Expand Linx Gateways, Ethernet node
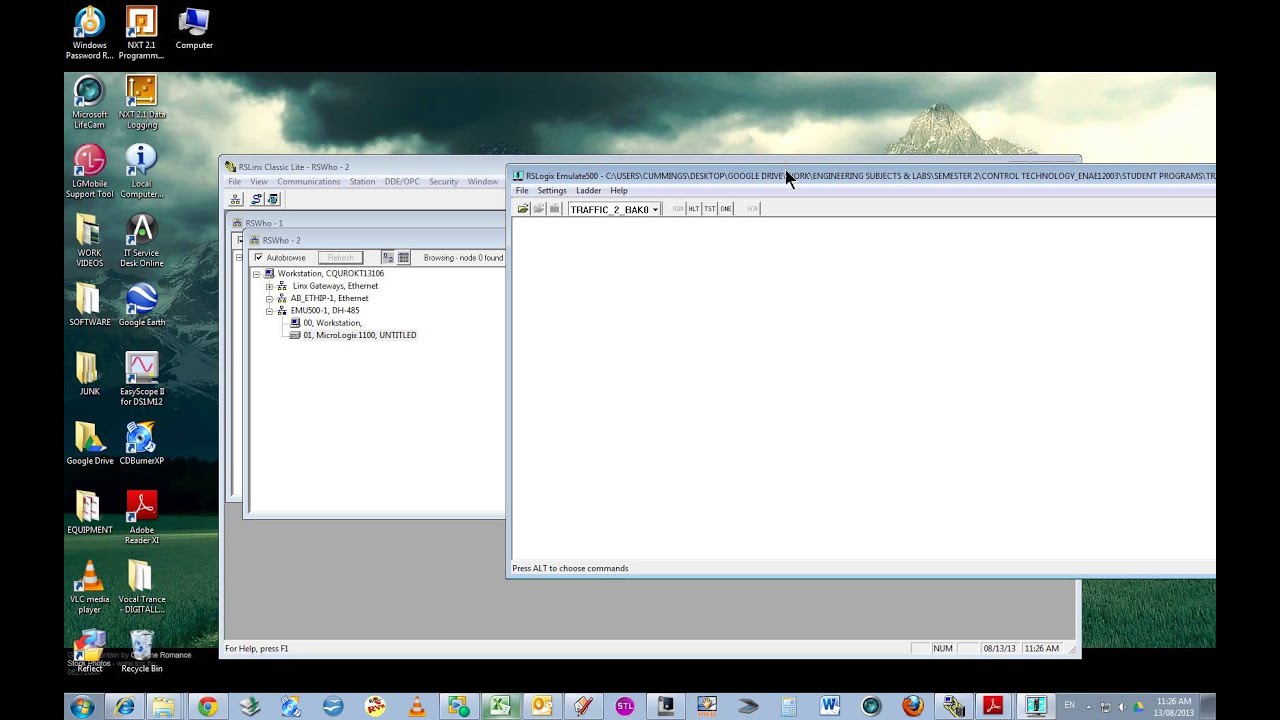Image resolution: width=1280 pixels, height=720 pixels. coord(269,286)
